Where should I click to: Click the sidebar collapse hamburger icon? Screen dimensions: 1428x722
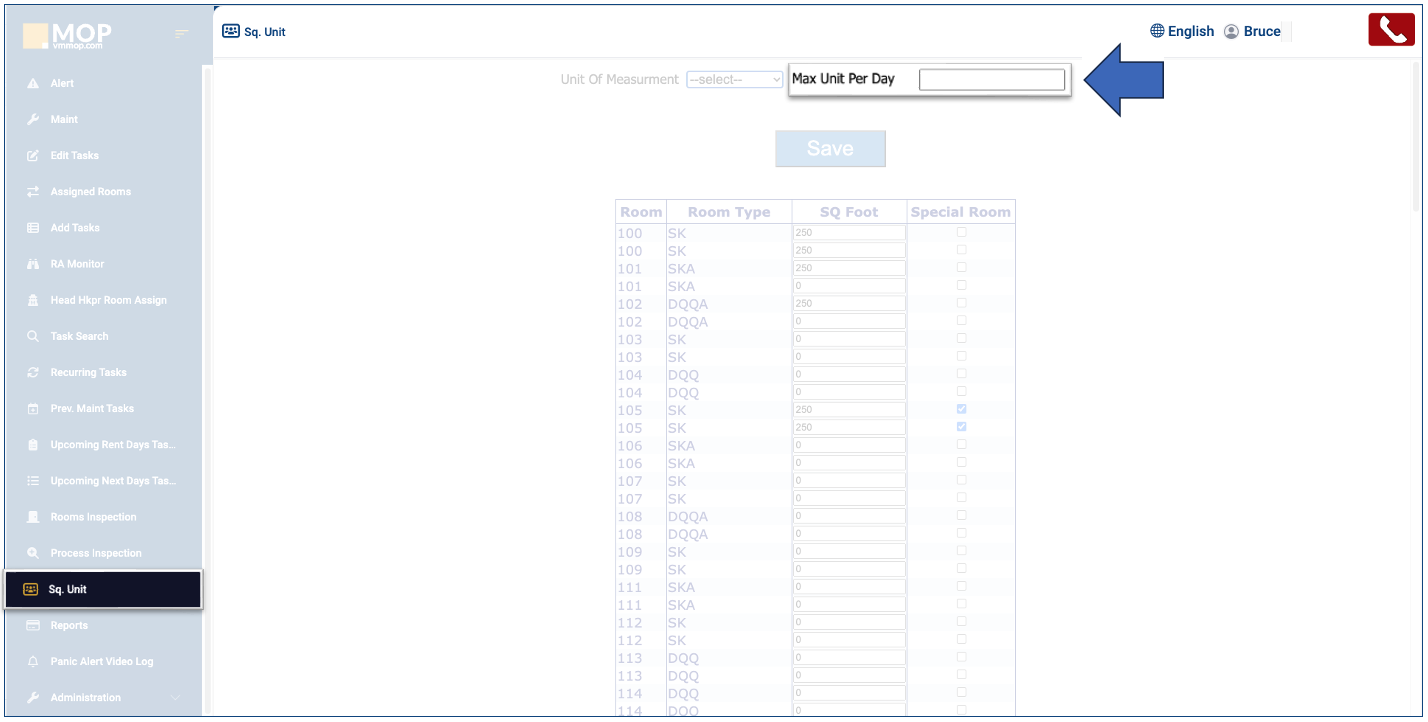click(x=181, y=34)
